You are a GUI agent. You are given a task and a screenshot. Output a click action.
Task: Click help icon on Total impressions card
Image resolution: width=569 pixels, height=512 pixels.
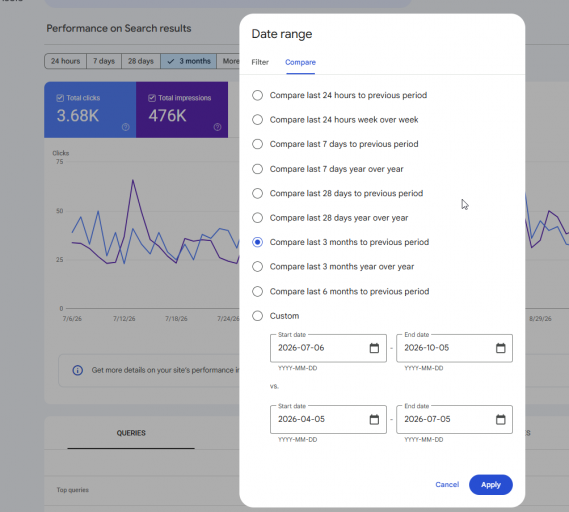pyautogui.click(x=217, y=127)
